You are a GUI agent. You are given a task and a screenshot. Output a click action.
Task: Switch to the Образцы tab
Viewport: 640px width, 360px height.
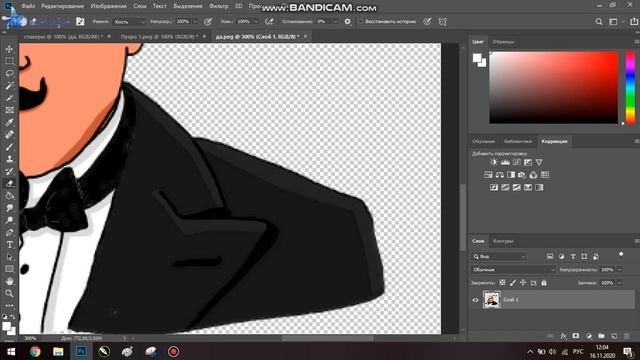(x=503, y=42)
